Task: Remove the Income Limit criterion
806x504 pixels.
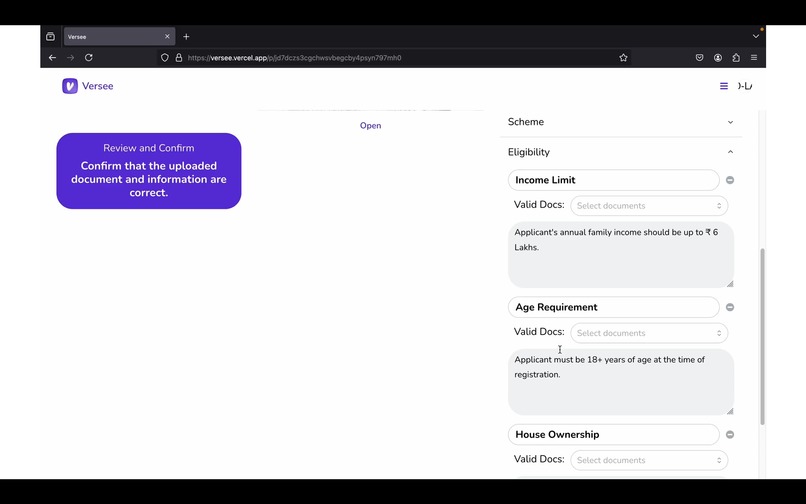Action: 730,180
